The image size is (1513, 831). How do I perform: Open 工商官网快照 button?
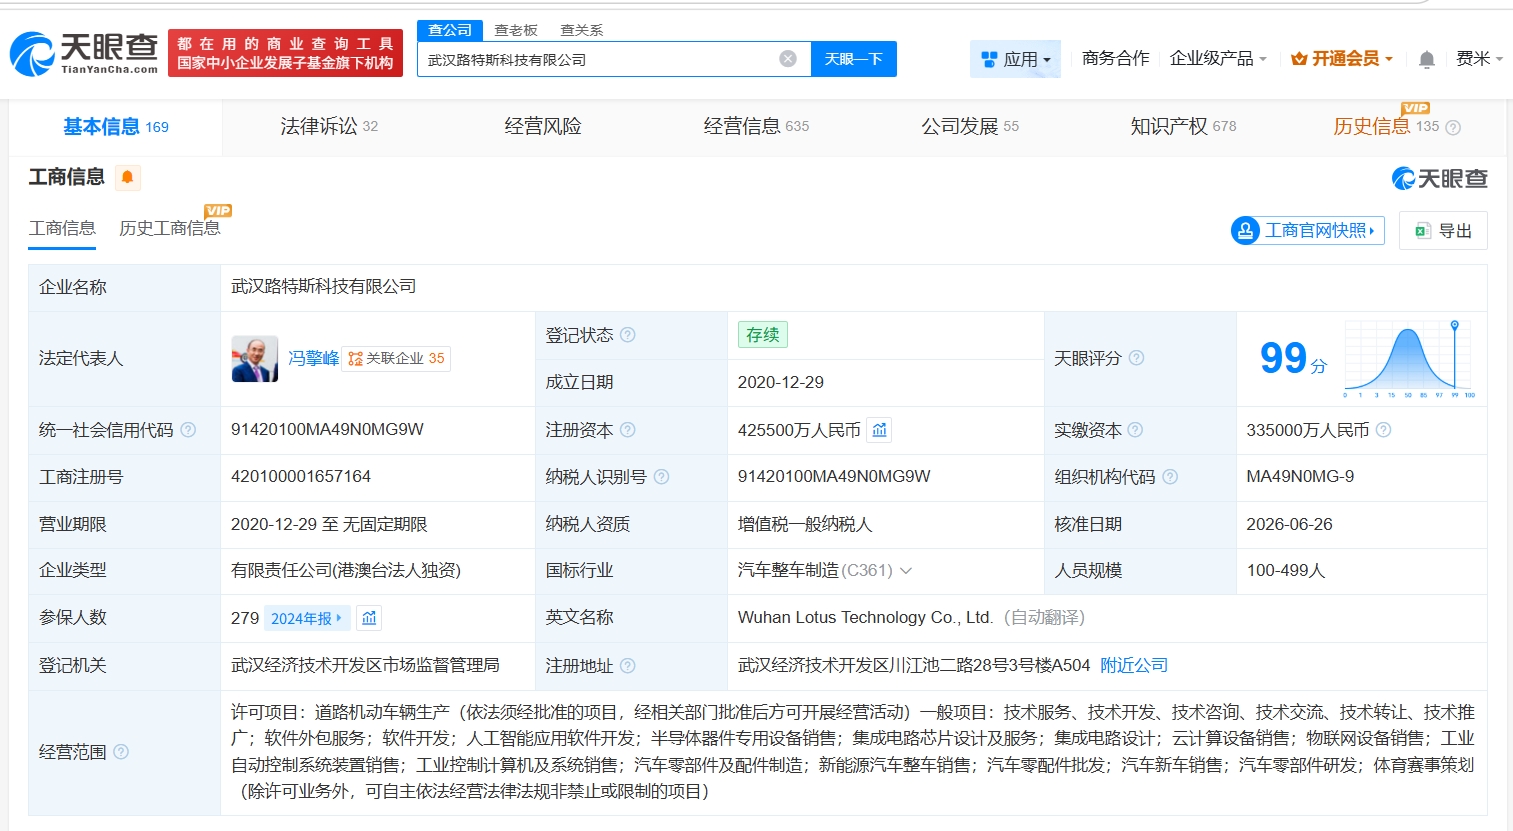tap(1308, 231)
